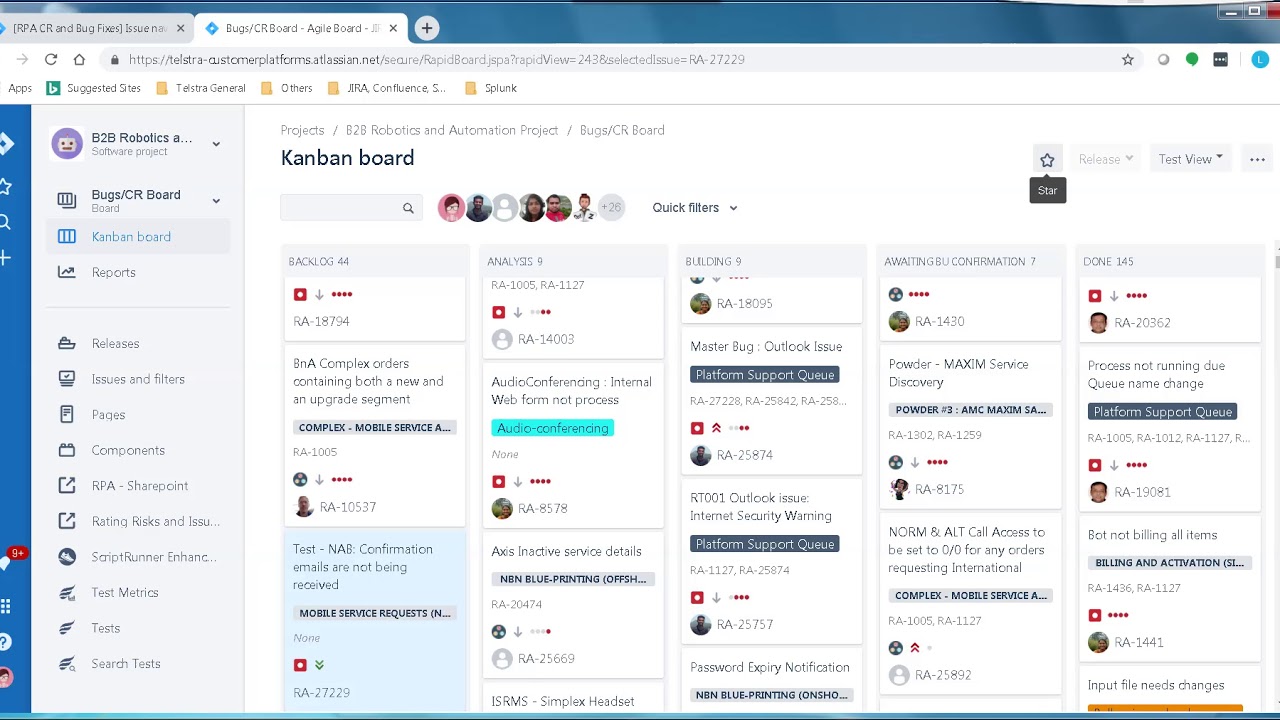Open issue RA-19081 card
Image resolution: width=1280 pixels, height=720 pixels.
tap(1142, 492)
